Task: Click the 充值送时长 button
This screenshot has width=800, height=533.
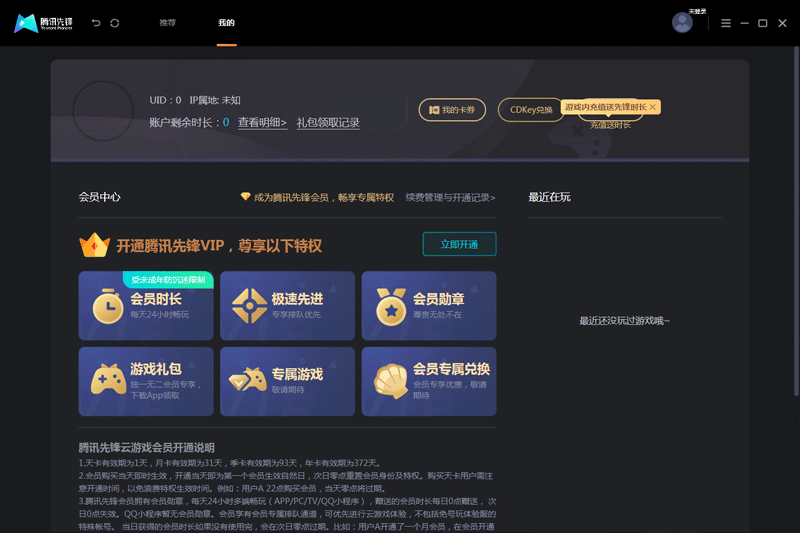Action: coord(610,124)
